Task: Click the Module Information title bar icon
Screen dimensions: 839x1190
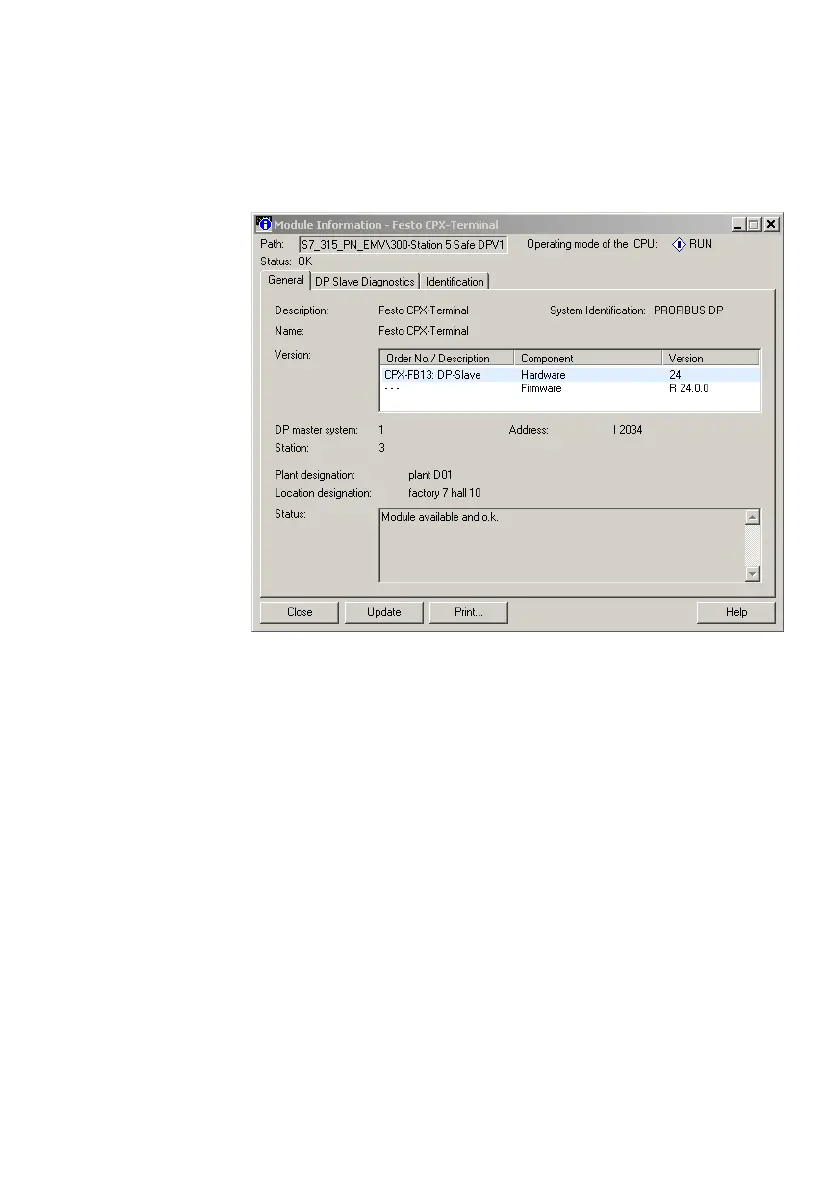Action: 263,224
